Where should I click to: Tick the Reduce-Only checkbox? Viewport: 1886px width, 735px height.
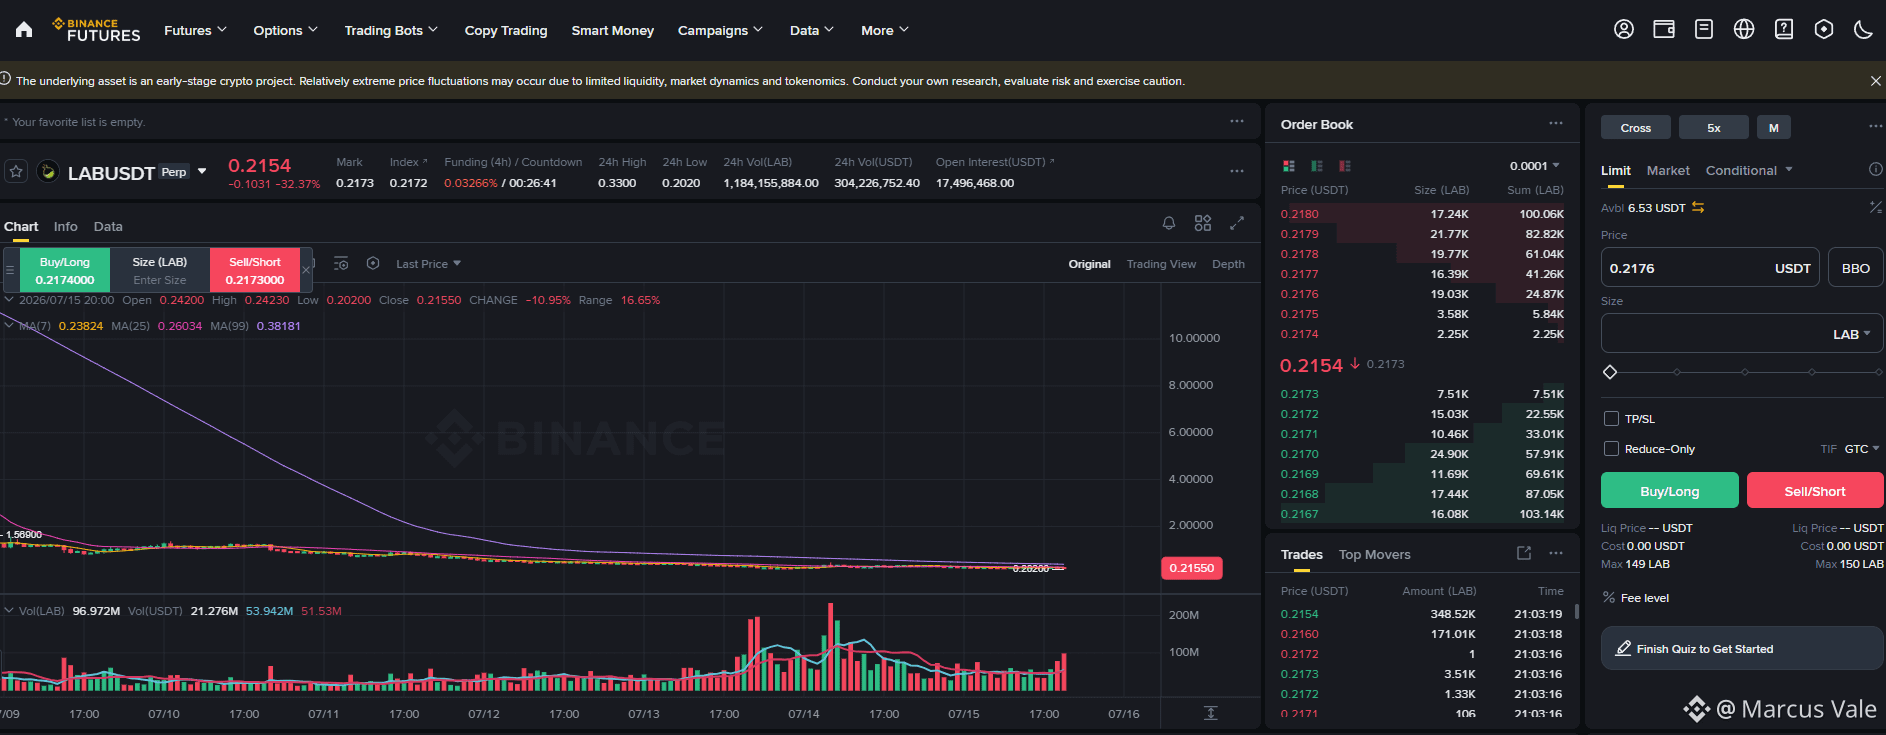click(1611, 449)
